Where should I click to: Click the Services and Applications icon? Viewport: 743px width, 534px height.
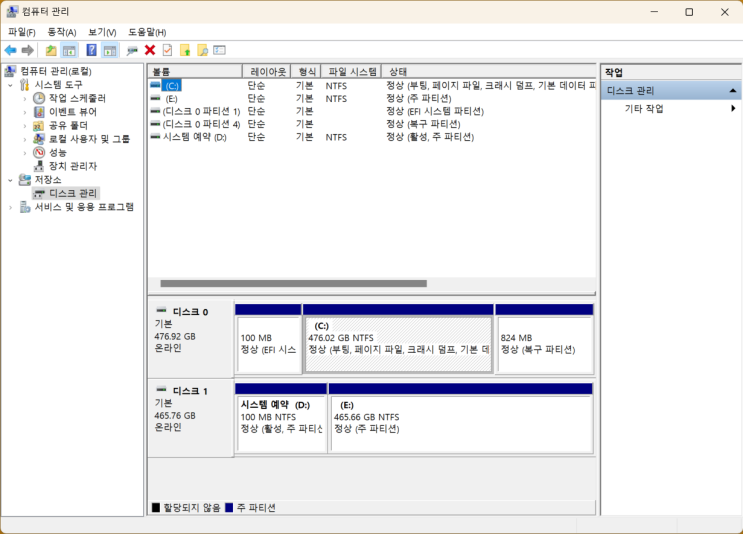point(25,207)
